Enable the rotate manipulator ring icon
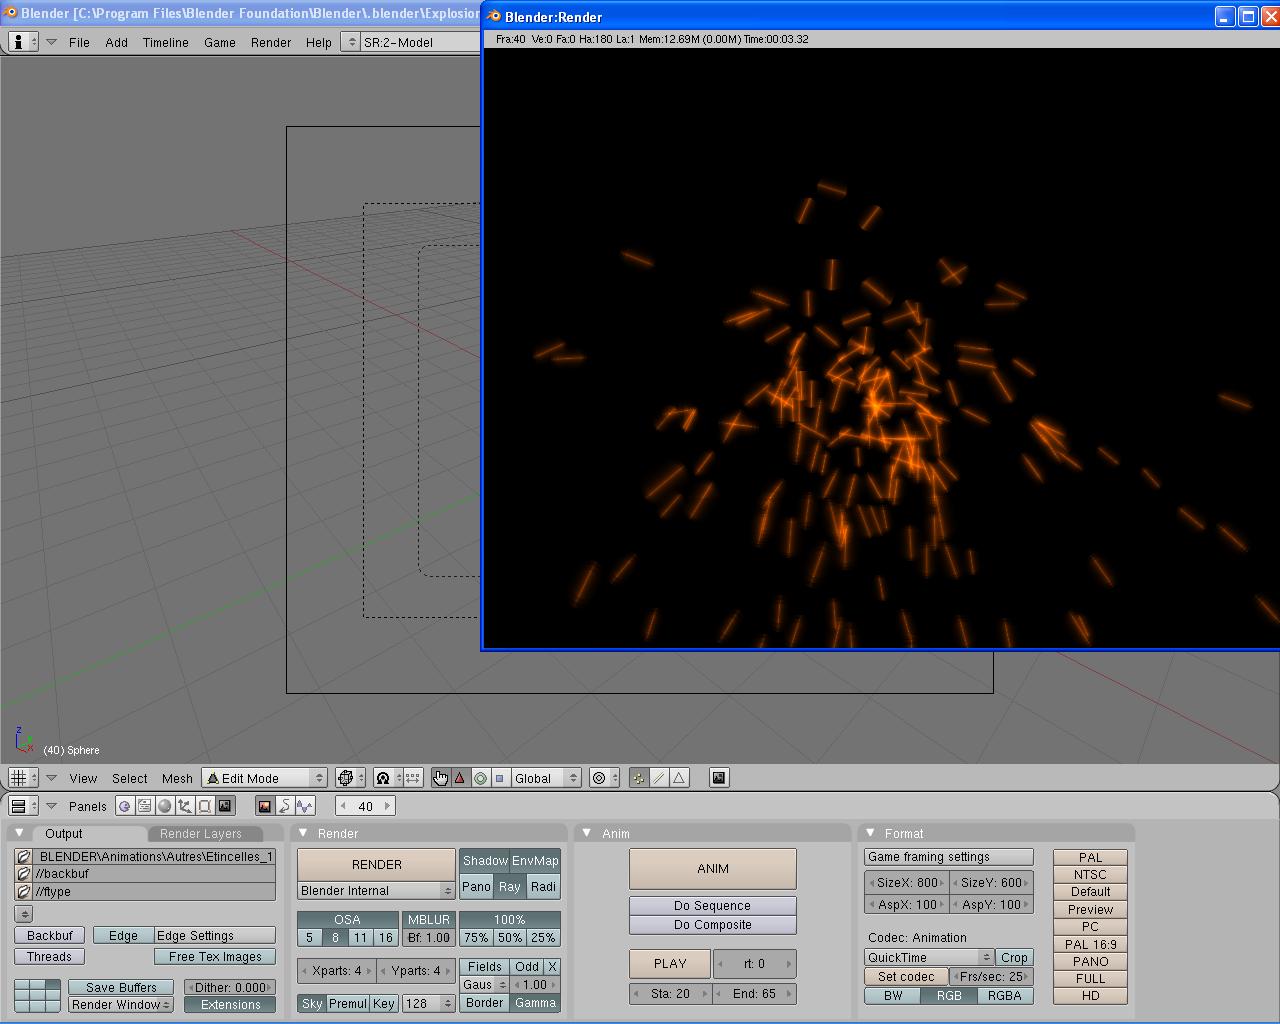The width and height of the screenshot is (1280, 1024). (x=480, y=778)
